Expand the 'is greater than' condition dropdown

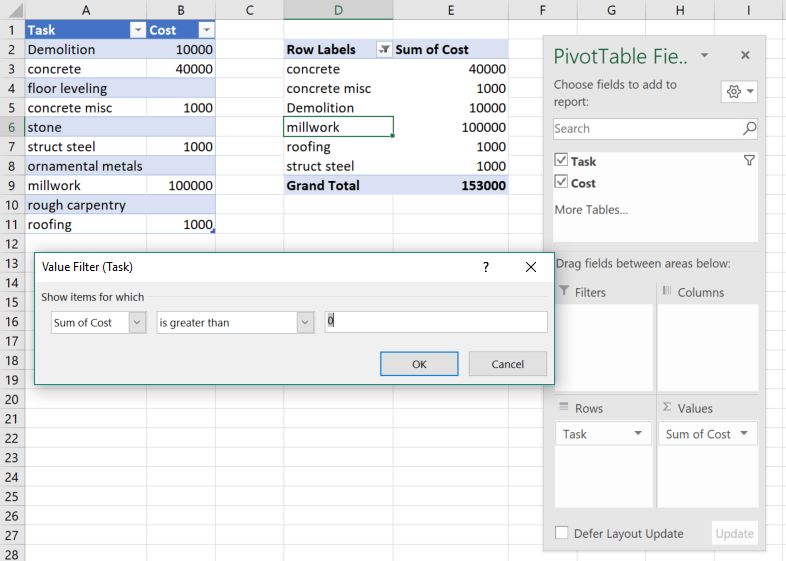pyautogui.click(x=305, y=322)
